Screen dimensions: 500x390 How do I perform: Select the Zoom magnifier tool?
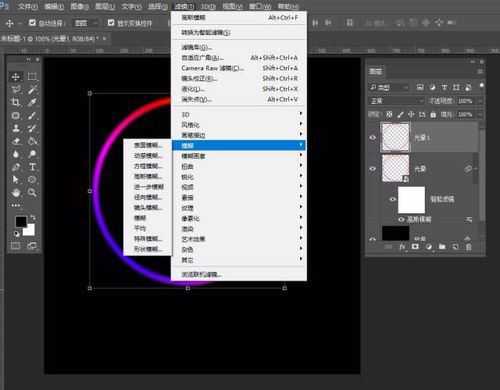[x=32, y=192]
